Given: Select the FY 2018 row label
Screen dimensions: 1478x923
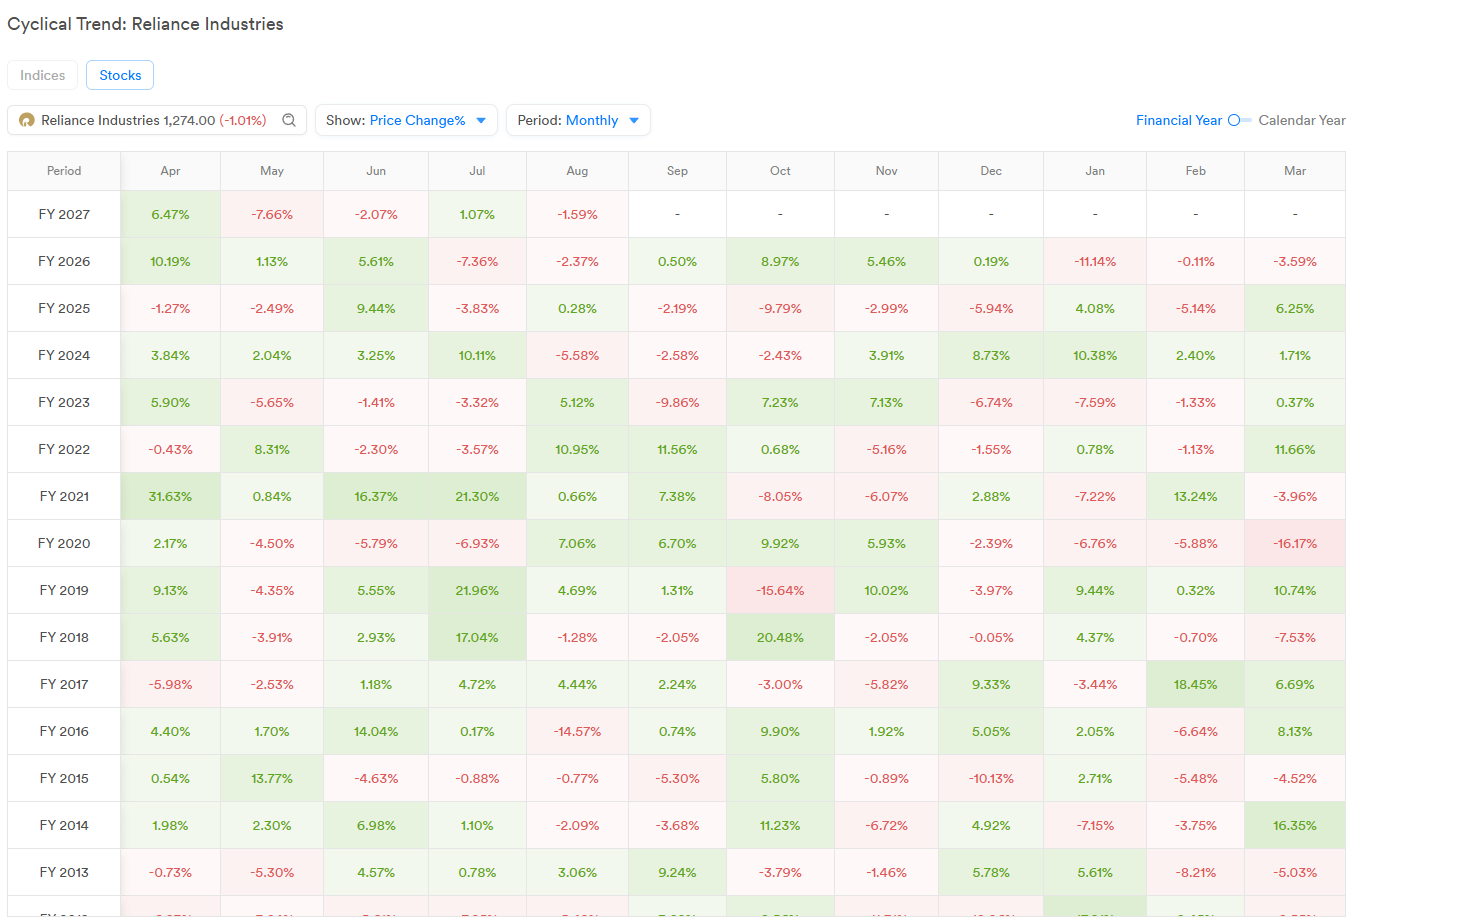Looking at the screenshot, I should click(64, 637).
